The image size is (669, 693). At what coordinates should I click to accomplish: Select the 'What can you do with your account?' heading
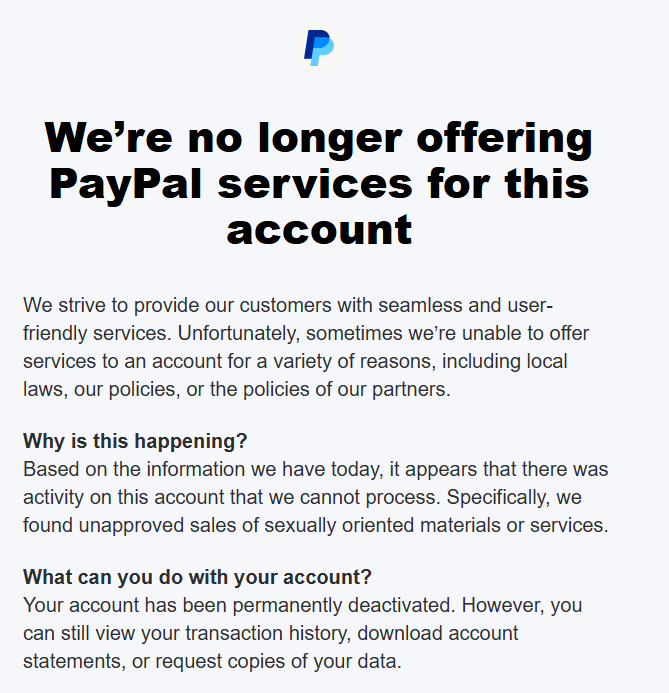pos(198,577)
